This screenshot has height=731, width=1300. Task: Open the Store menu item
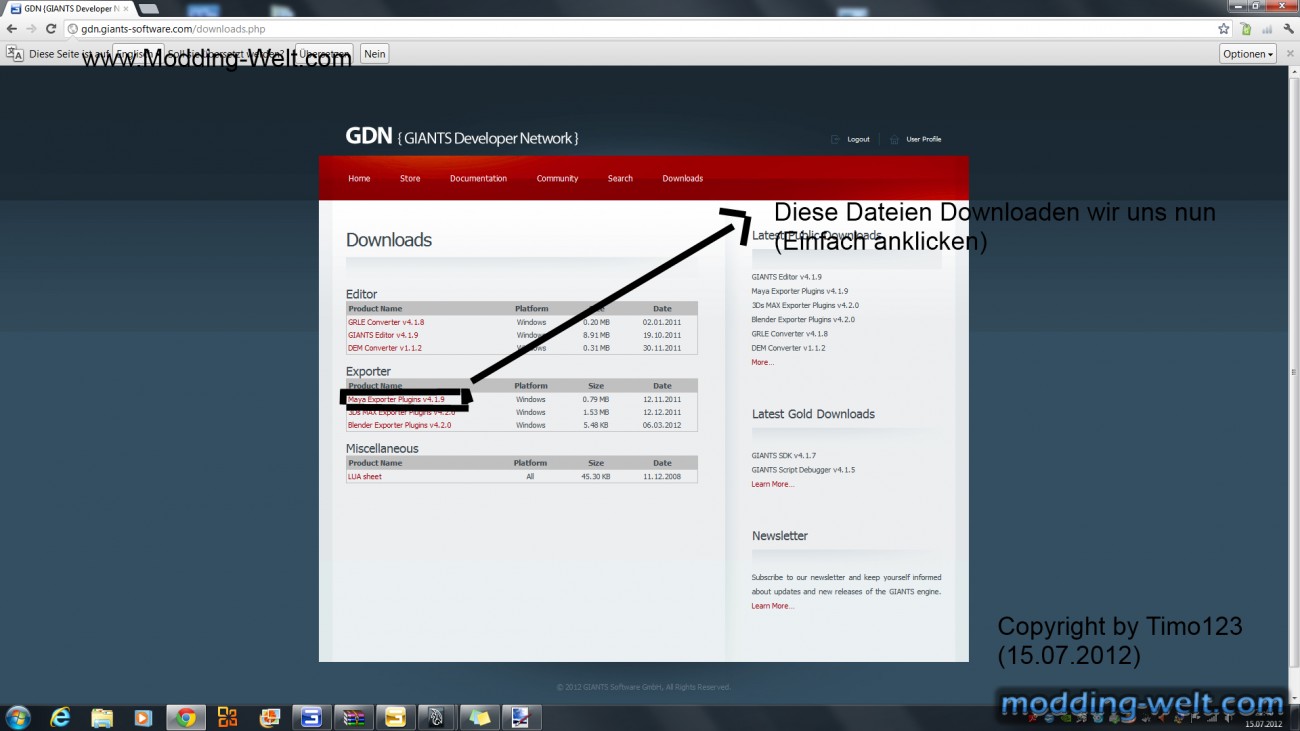[x=410, y=178]
